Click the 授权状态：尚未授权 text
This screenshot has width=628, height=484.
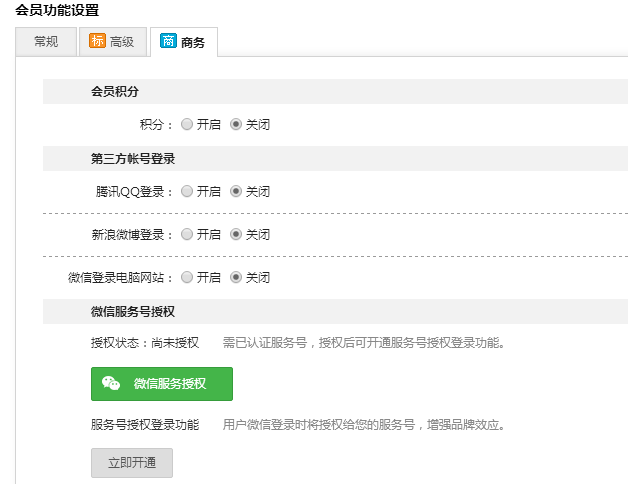tap(145, 343)
